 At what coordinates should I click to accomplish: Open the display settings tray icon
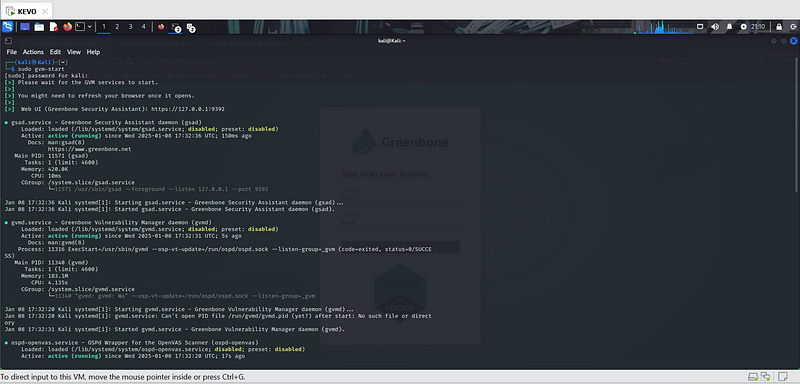click(701, 27)
